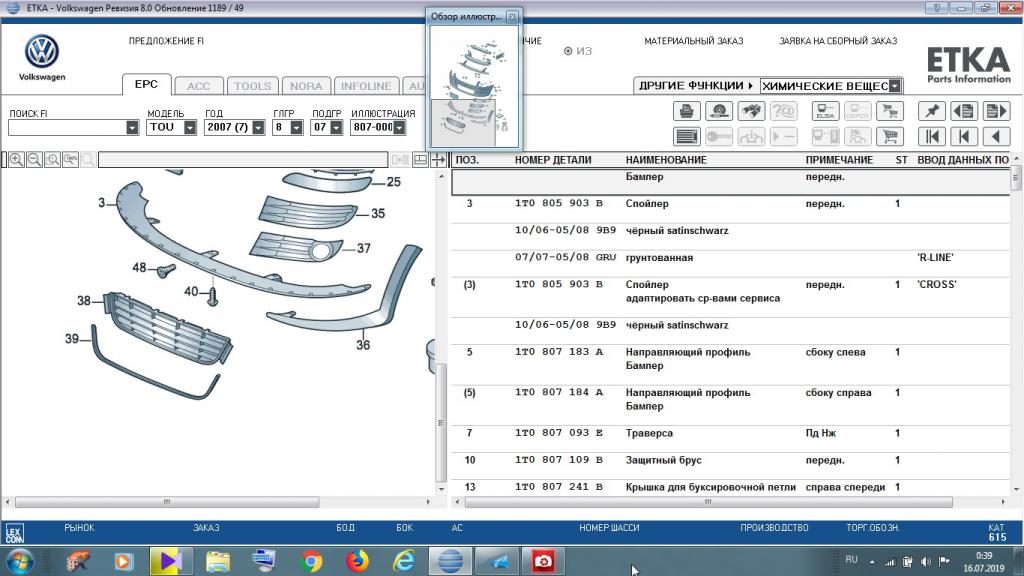Go to the previous illustration page icon
This screenshot has width=1024, height=576.
click(x=964, y=111)
